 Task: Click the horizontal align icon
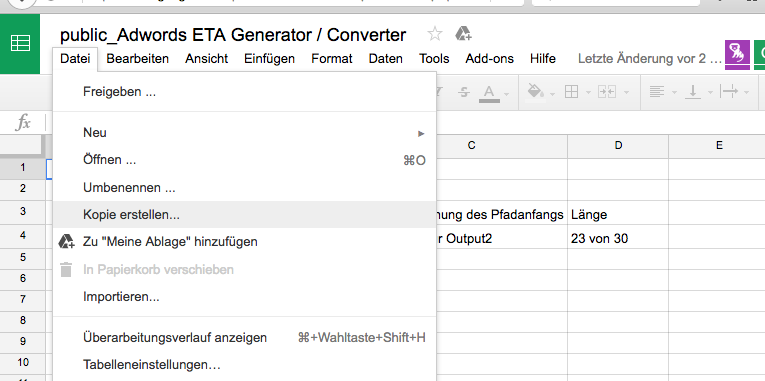pos(657,91)
